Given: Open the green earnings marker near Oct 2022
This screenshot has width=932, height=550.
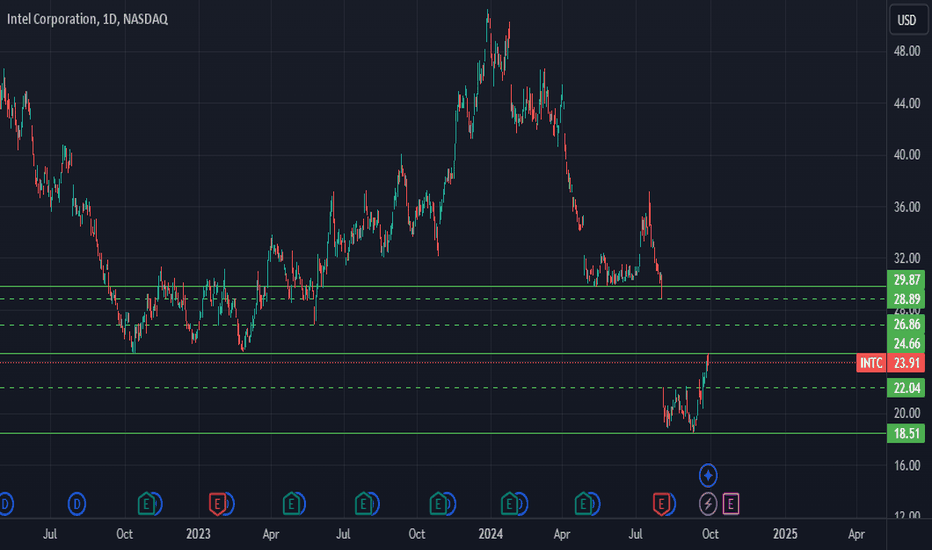Looking at the screenshot, I should [146, 504].
